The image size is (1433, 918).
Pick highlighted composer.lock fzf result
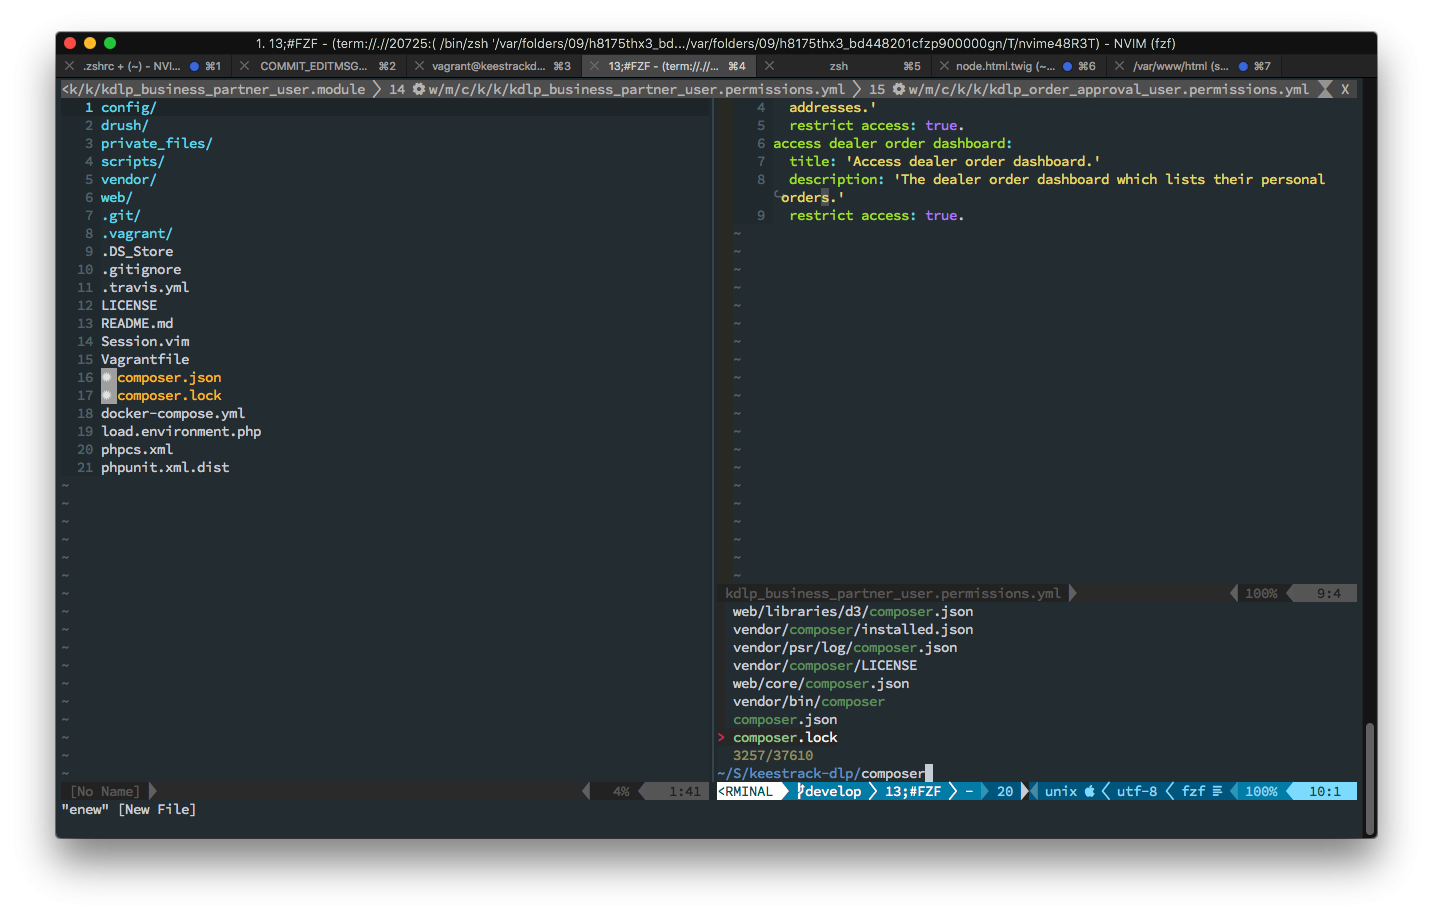(x=785, y=737)
